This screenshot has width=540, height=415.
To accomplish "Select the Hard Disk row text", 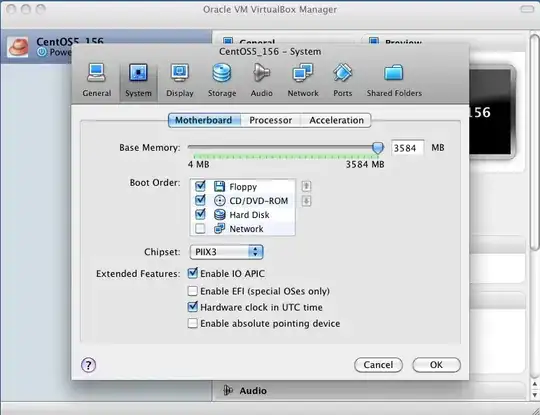I will (249, 215).
